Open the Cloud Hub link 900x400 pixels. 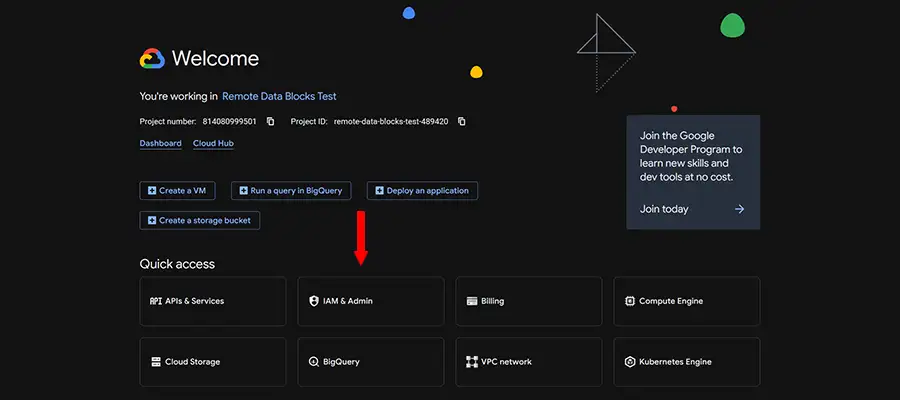pyautogui.click(x=213, y=143)
